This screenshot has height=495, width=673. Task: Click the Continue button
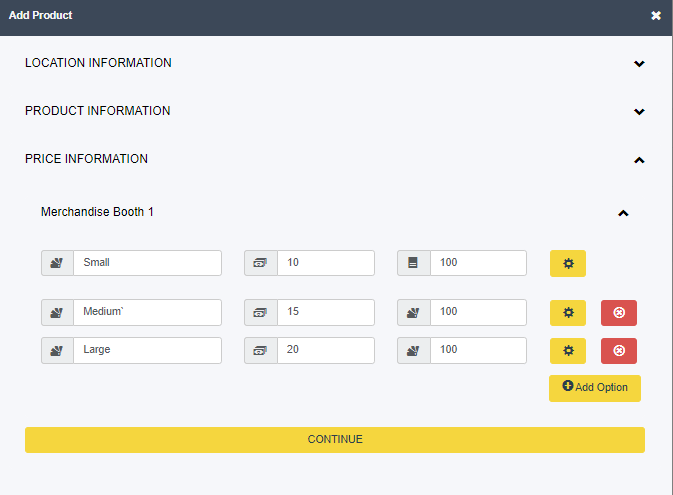(x=335, y=440)
